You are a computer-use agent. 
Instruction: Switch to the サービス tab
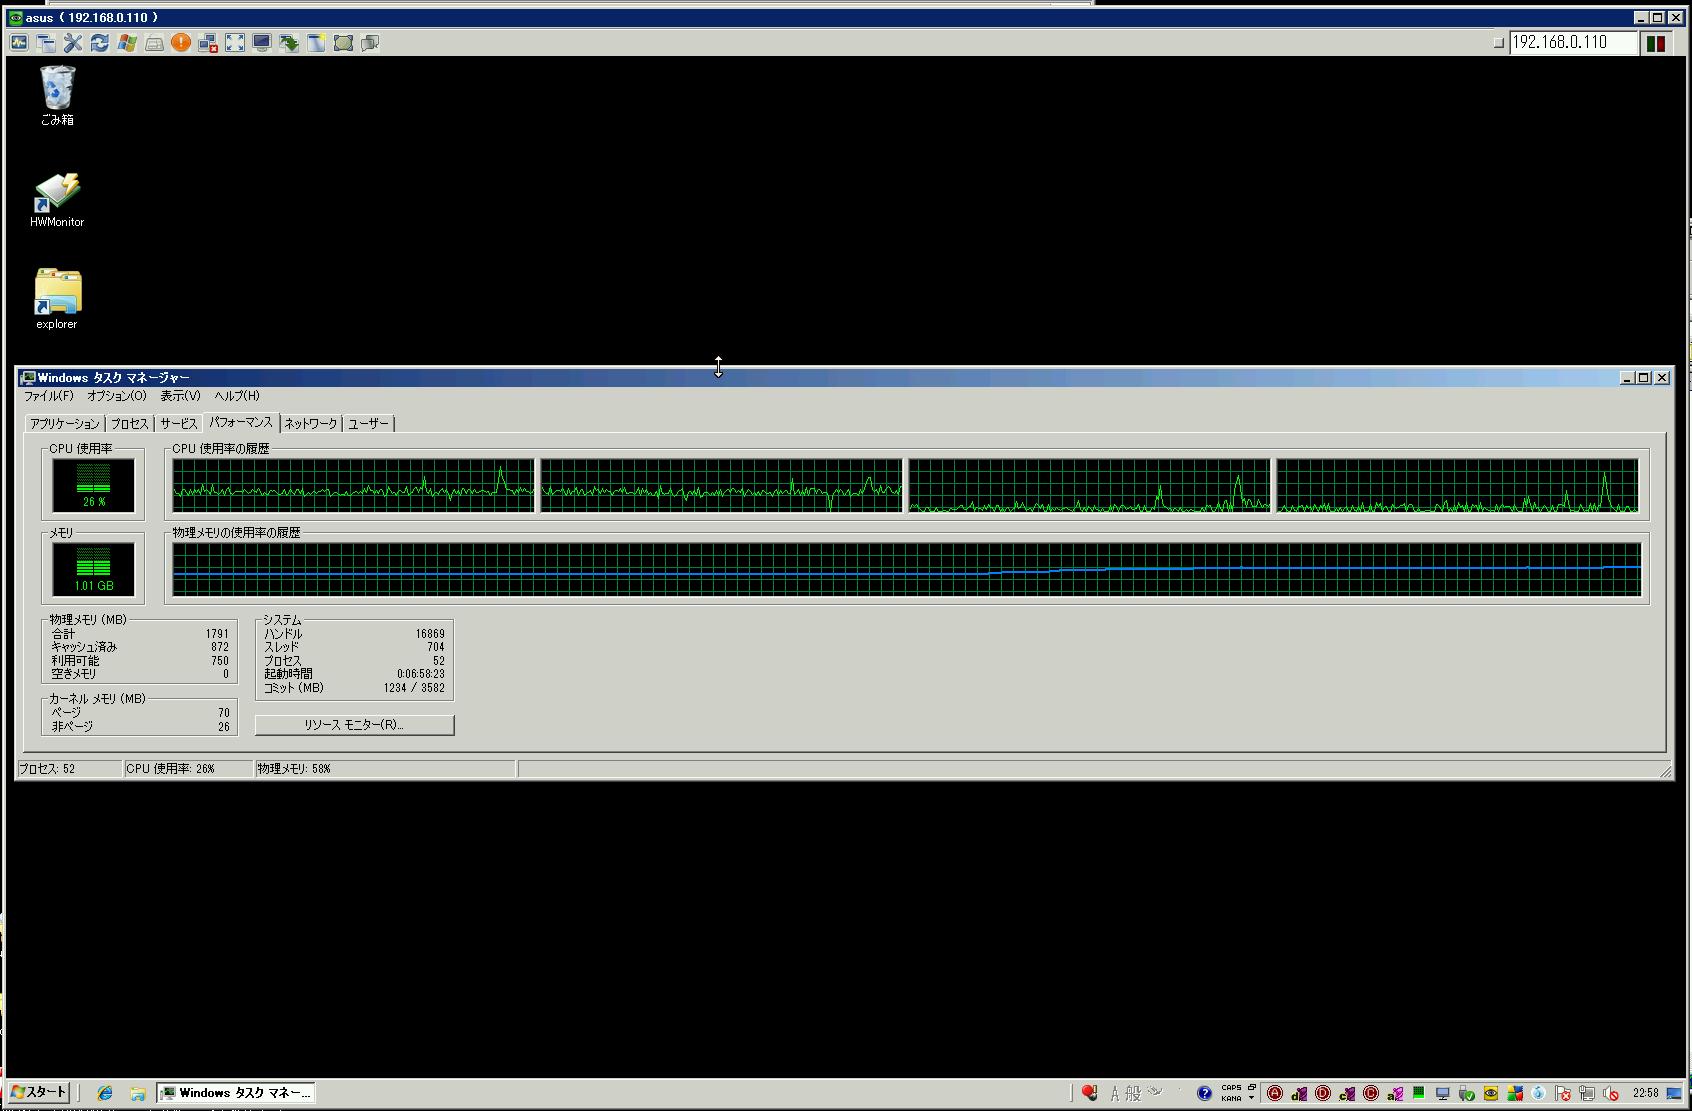pos(178,423)
